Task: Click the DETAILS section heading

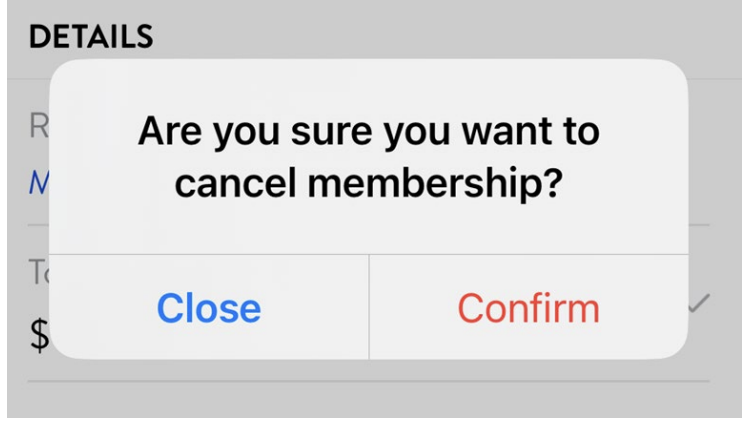Action: click(x=91, y=38)
